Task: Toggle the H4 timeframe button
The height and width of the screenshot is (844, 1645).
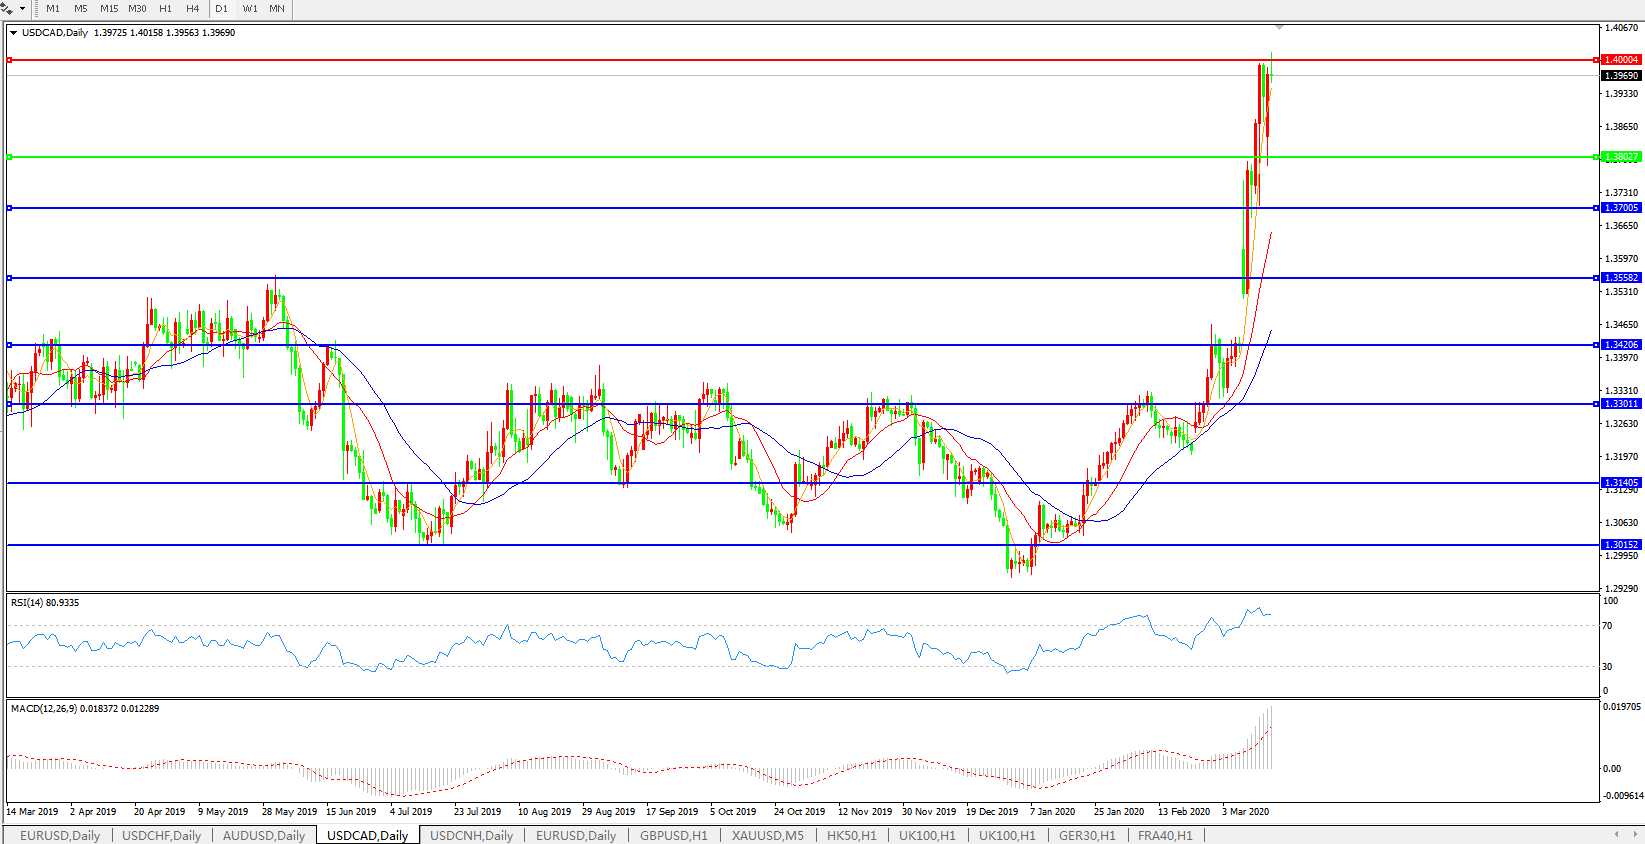Action: 193,8
